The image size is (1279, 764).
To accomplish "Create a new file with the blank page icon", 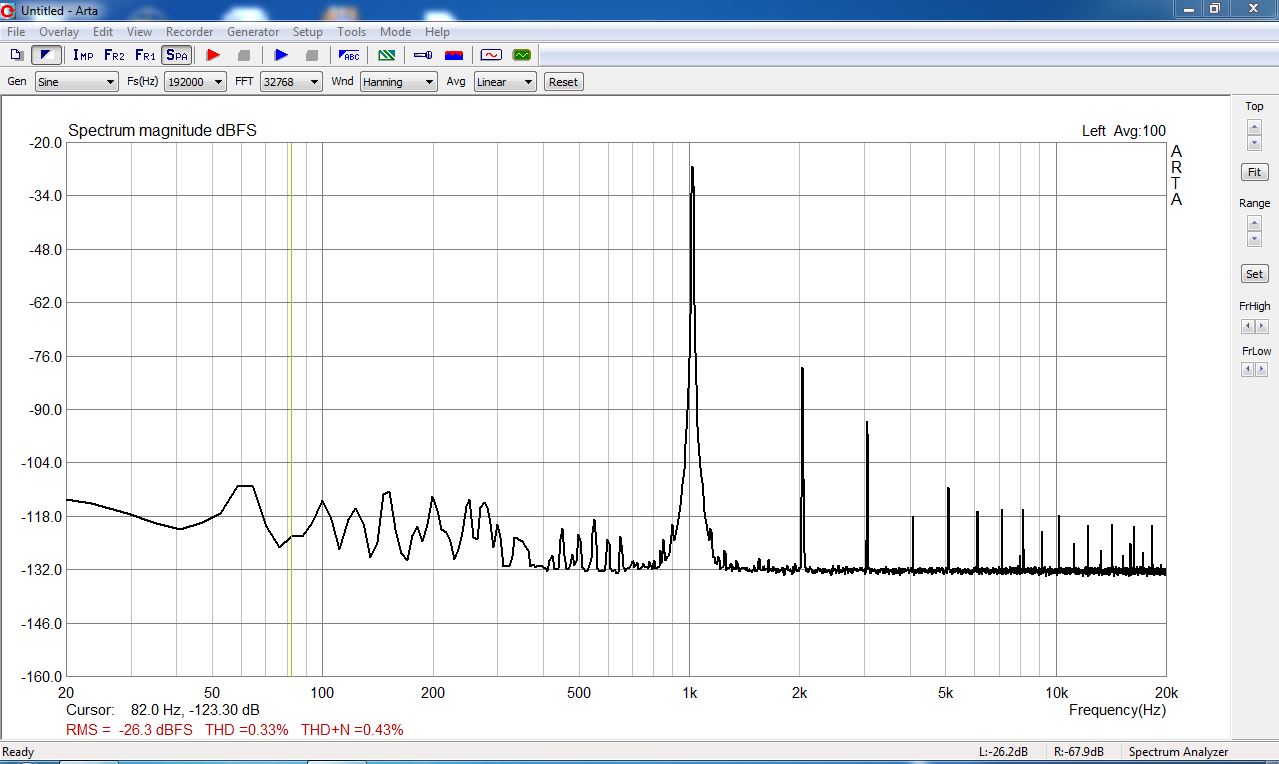I will click(17, 55).
